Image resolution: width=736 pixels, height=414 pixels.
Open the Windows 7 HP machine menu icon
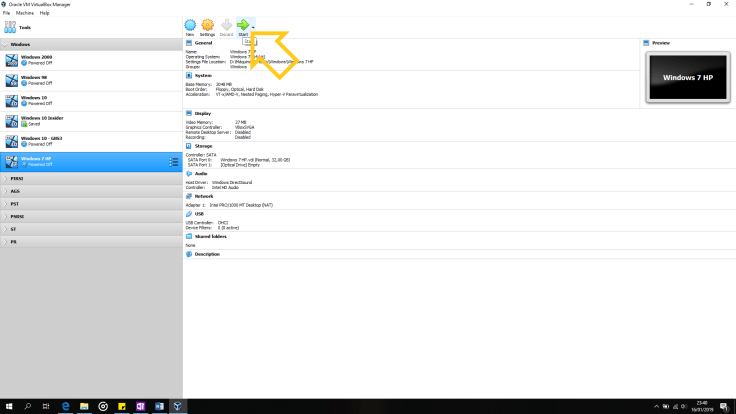tap(174, 161)
